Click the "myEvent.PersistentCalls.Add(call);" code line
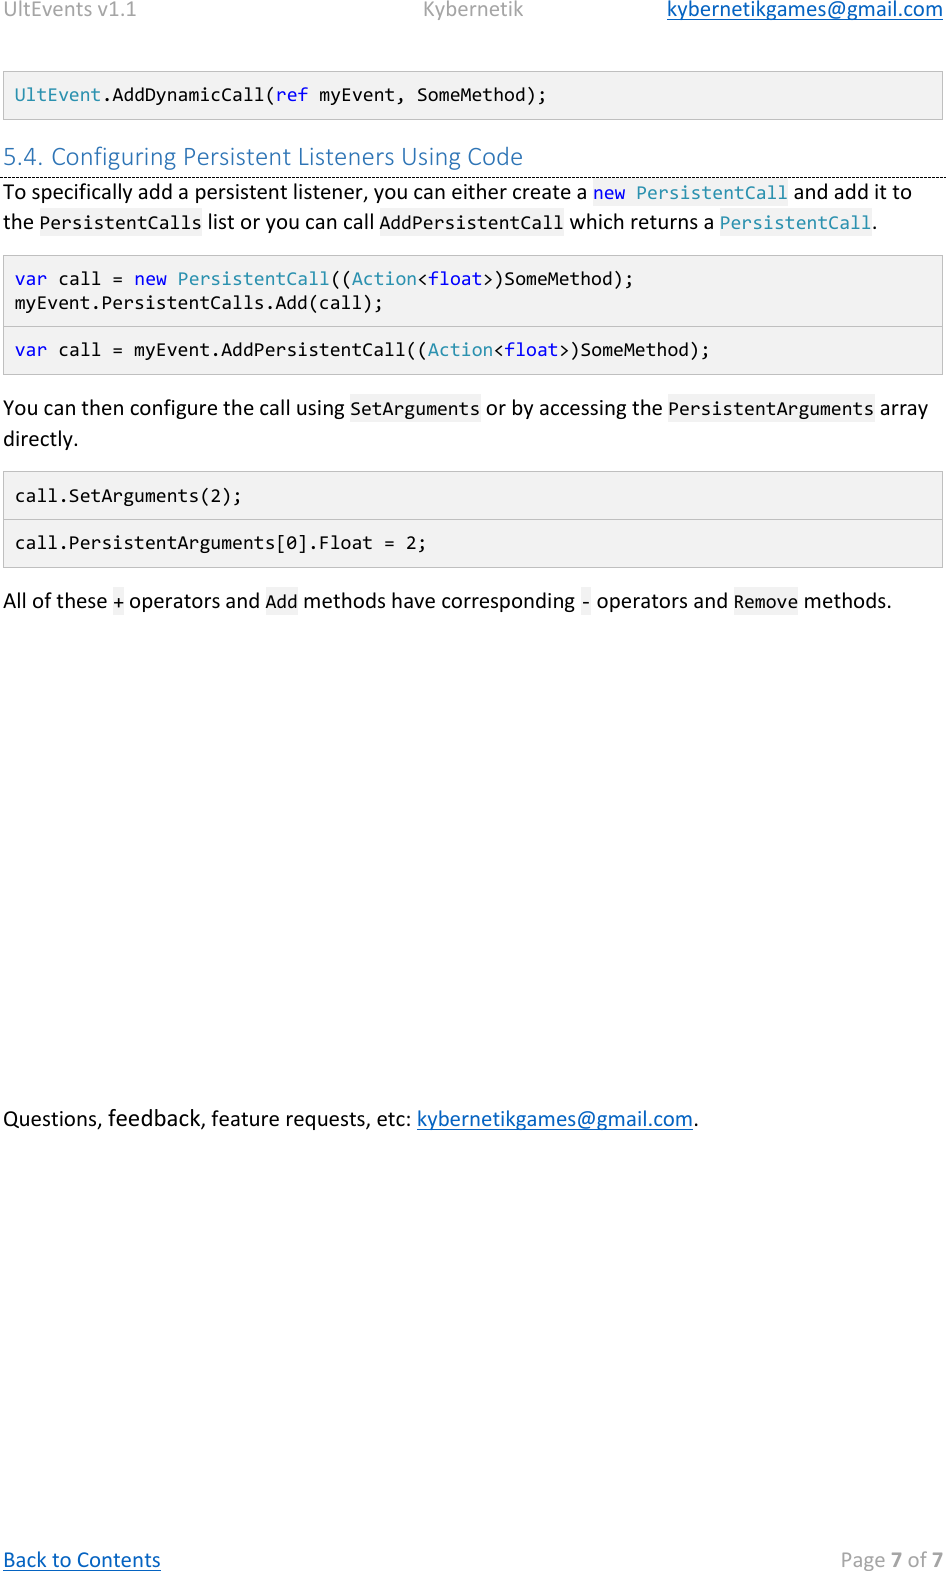The width and height of the screenshot is (946, 1571). (198, 303)
